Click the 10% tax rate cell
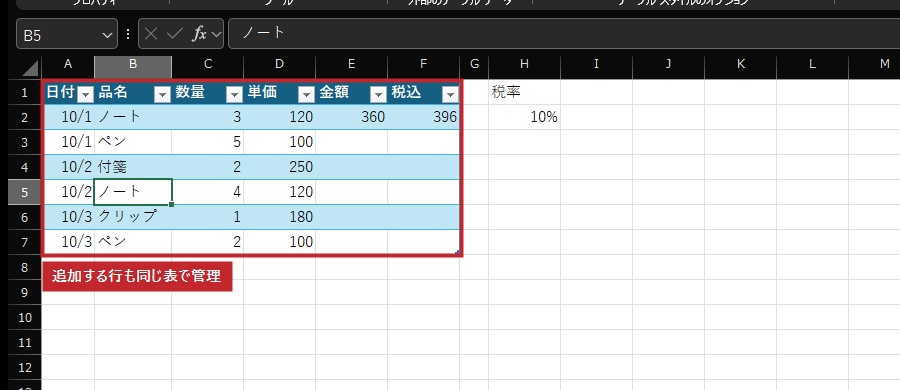 click(x=525, y=117)
